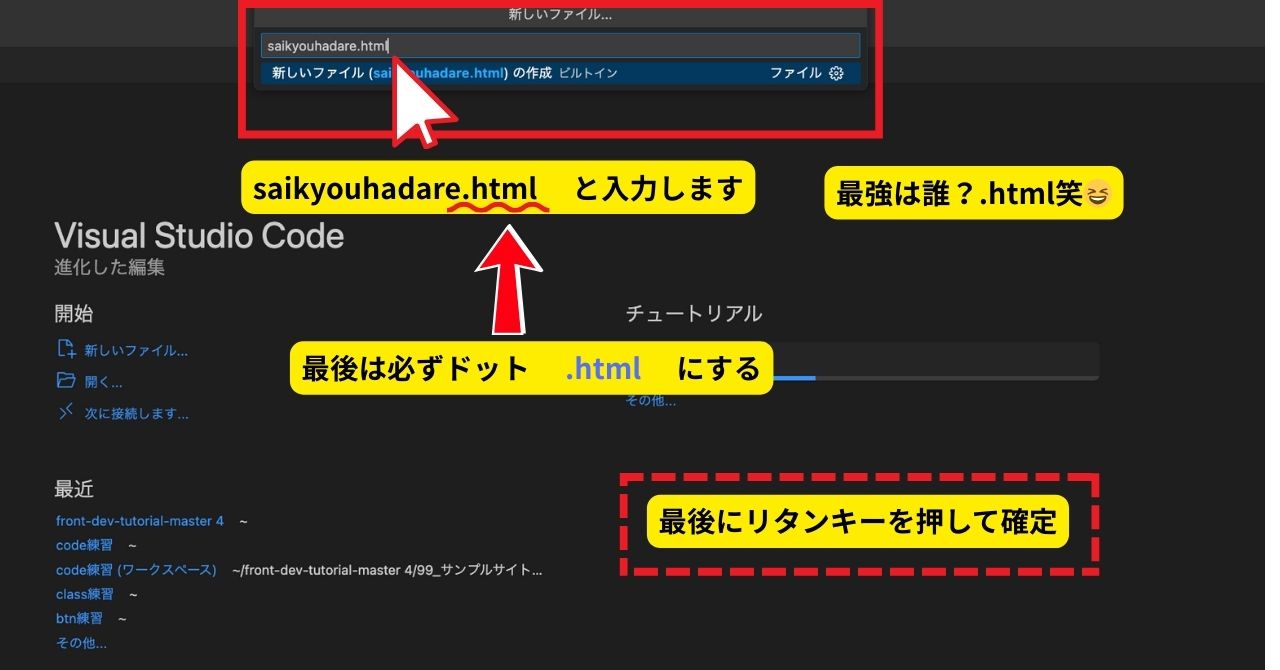Image resolution: width=1280 pixels, height=670 pixels.
Task: Click その他... under the チュートリアル section
Action: click(x=650, y=400)
